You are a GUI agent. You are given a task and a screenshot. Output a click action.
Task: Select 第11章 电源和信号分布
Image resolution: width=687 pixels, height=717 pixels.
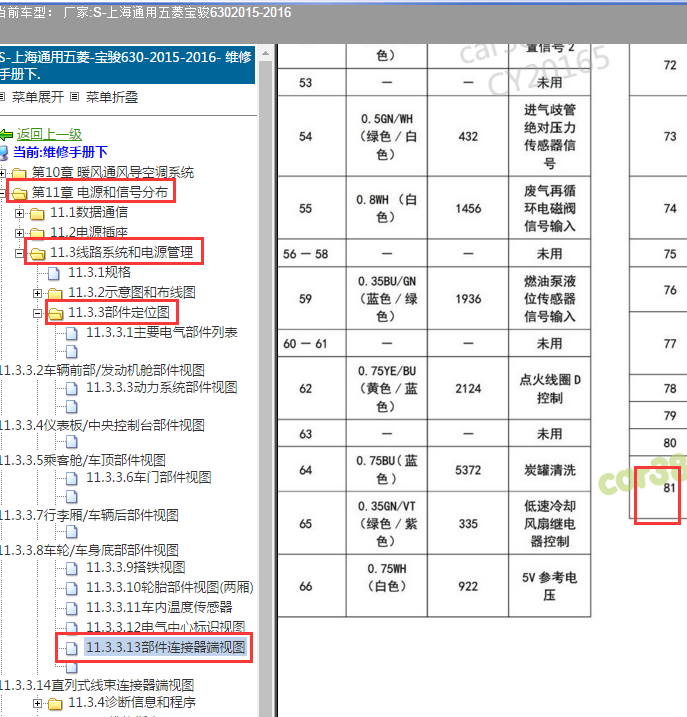100,192
